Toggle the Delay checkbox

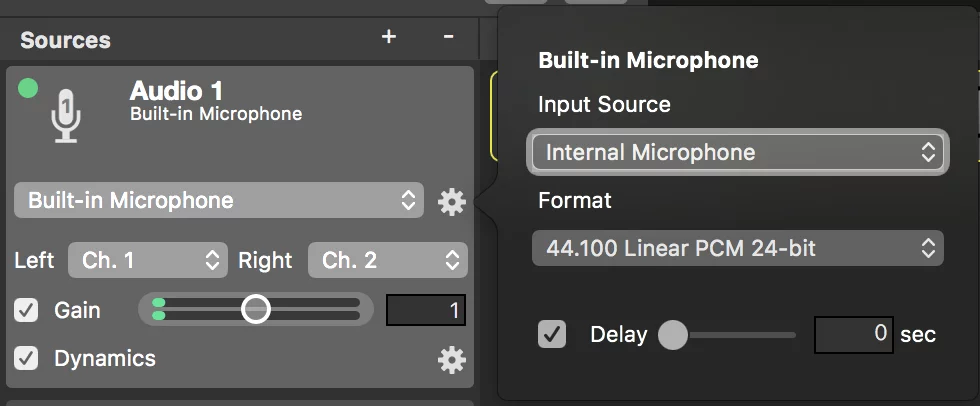click(x=552, y=334)
